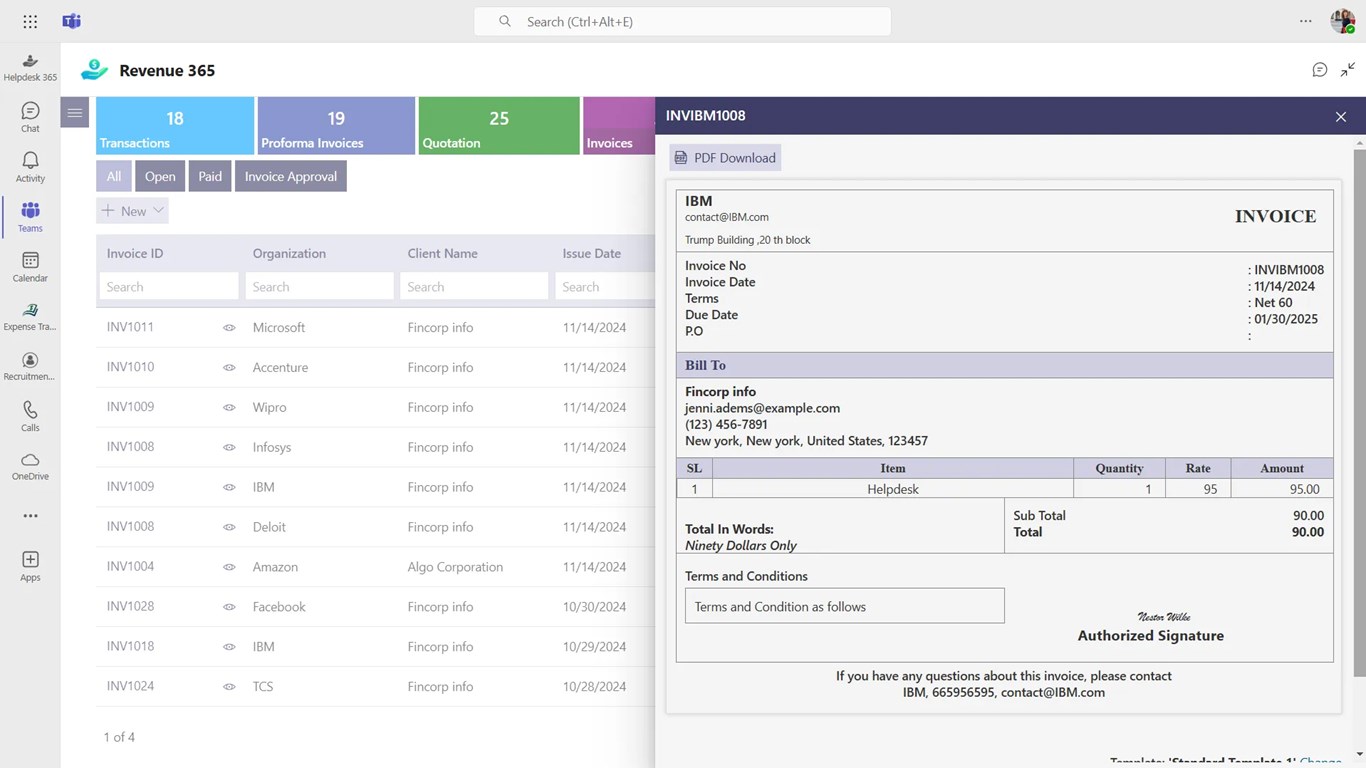This screenshot has height=768, width=1366.
Task: Open the Helpdesk 365 app in sidebar
Action: [x=30, y=67]
